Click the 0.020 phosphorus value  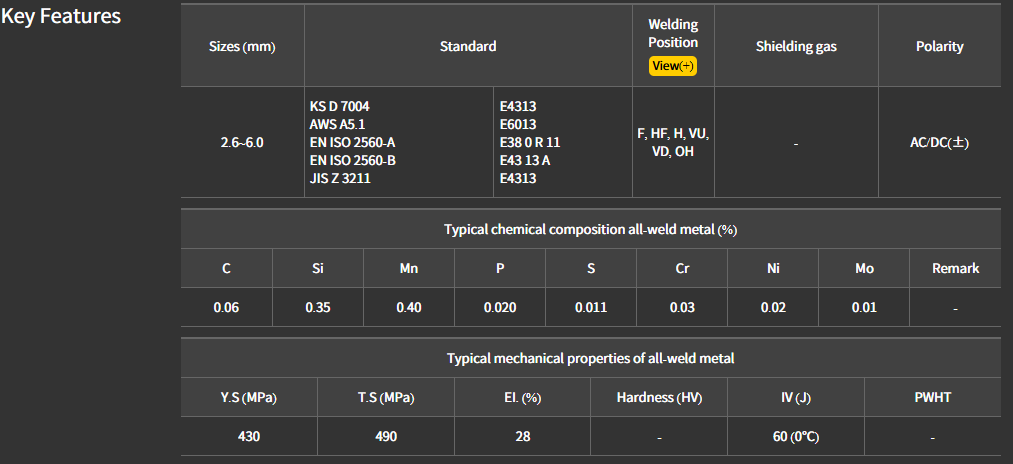500,307
